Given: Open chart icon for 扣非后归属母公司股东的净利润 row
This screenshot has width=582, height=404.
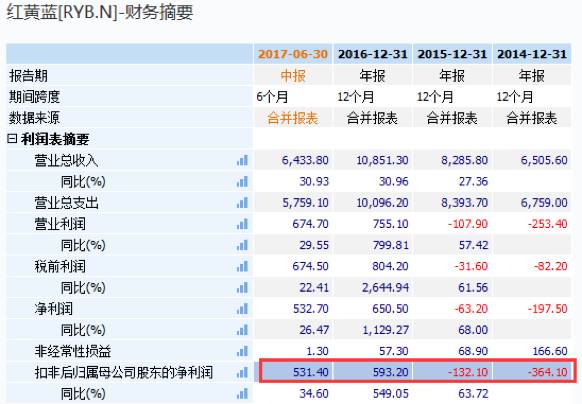Looking at the screenshot, I should click(242, 372).
